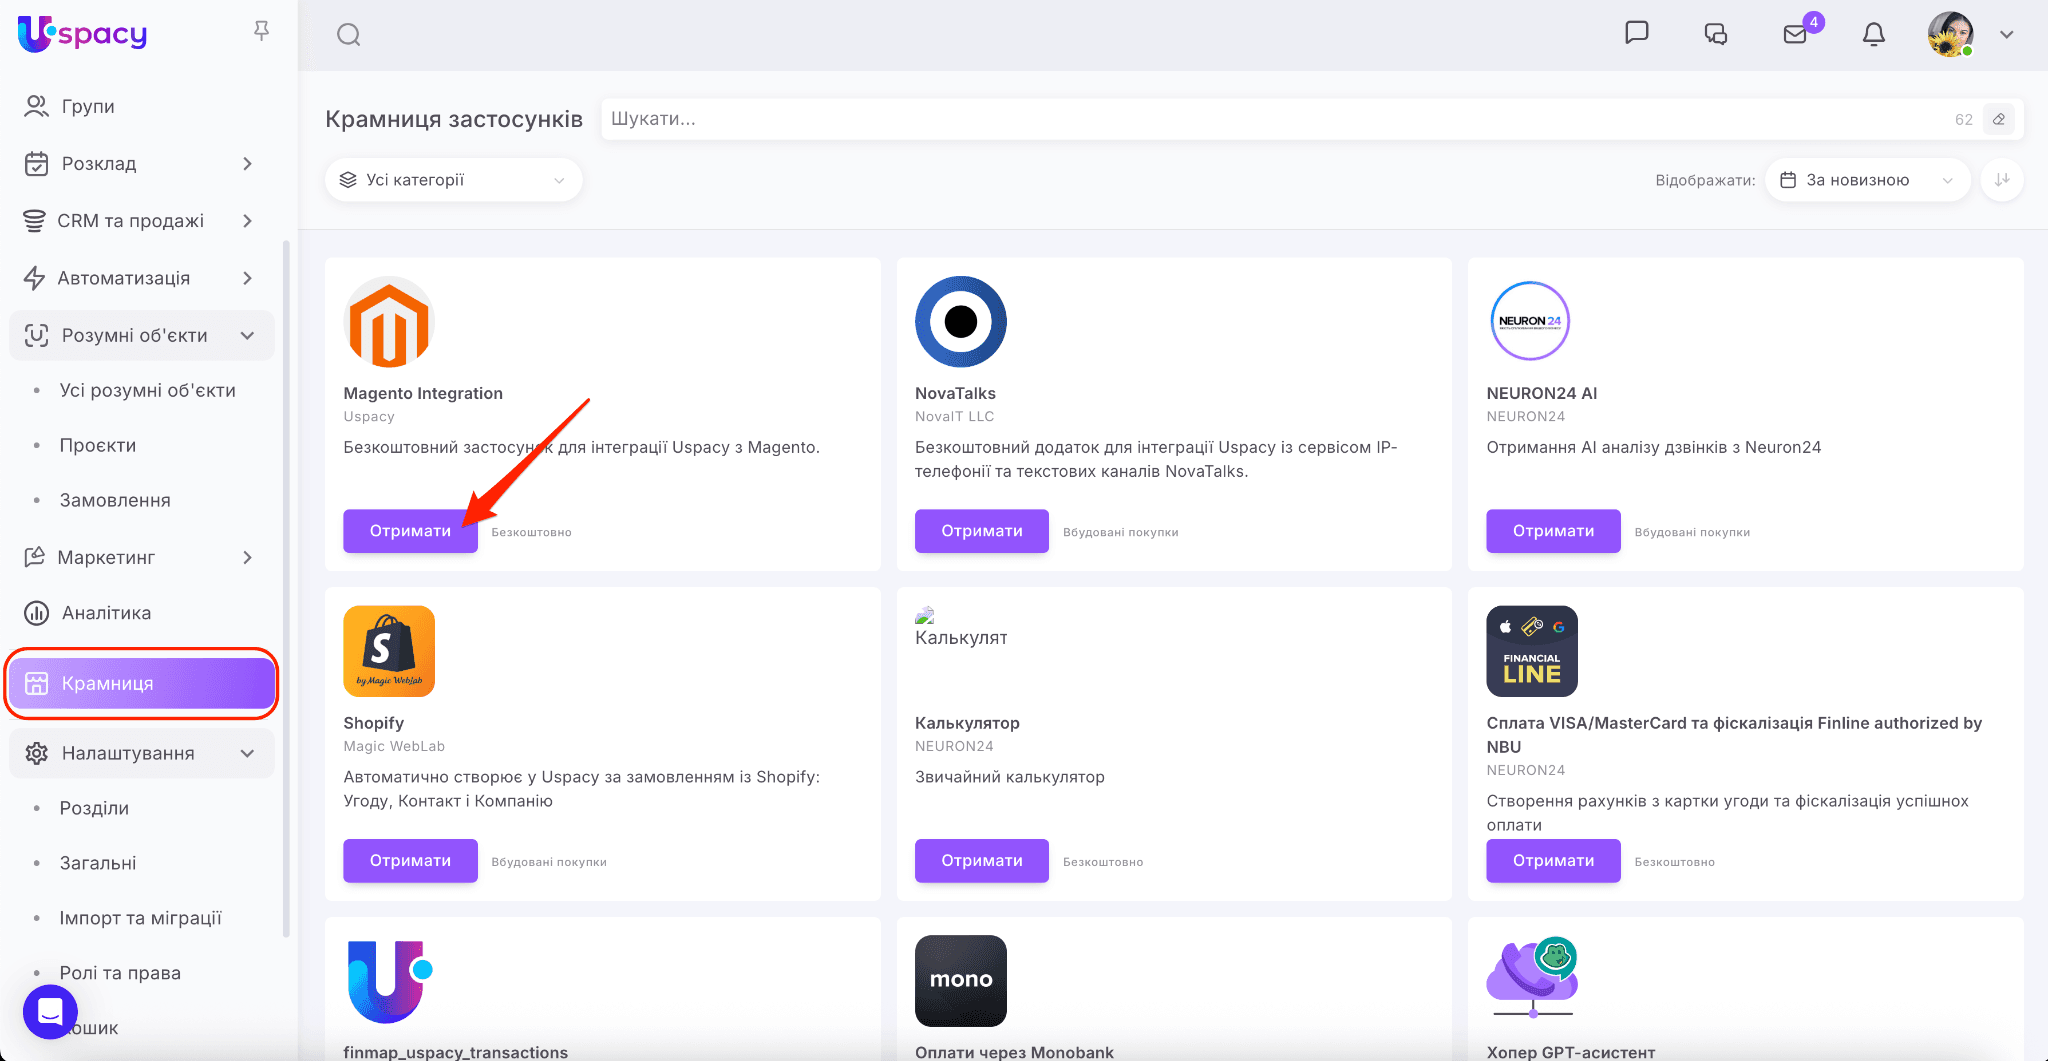Click the Розклад calendar icon
2048x1061 pixels.
[x=36, y=163]
